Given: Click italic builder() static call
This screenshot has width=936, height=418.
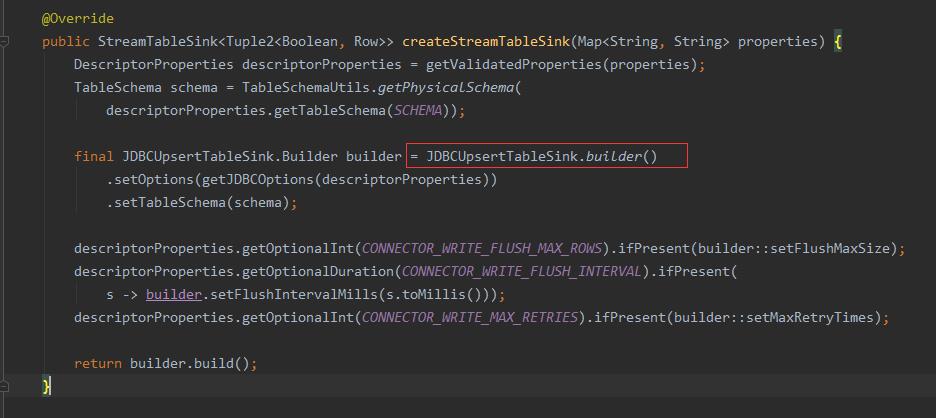Looking at the screenshot, I should 621,156.
